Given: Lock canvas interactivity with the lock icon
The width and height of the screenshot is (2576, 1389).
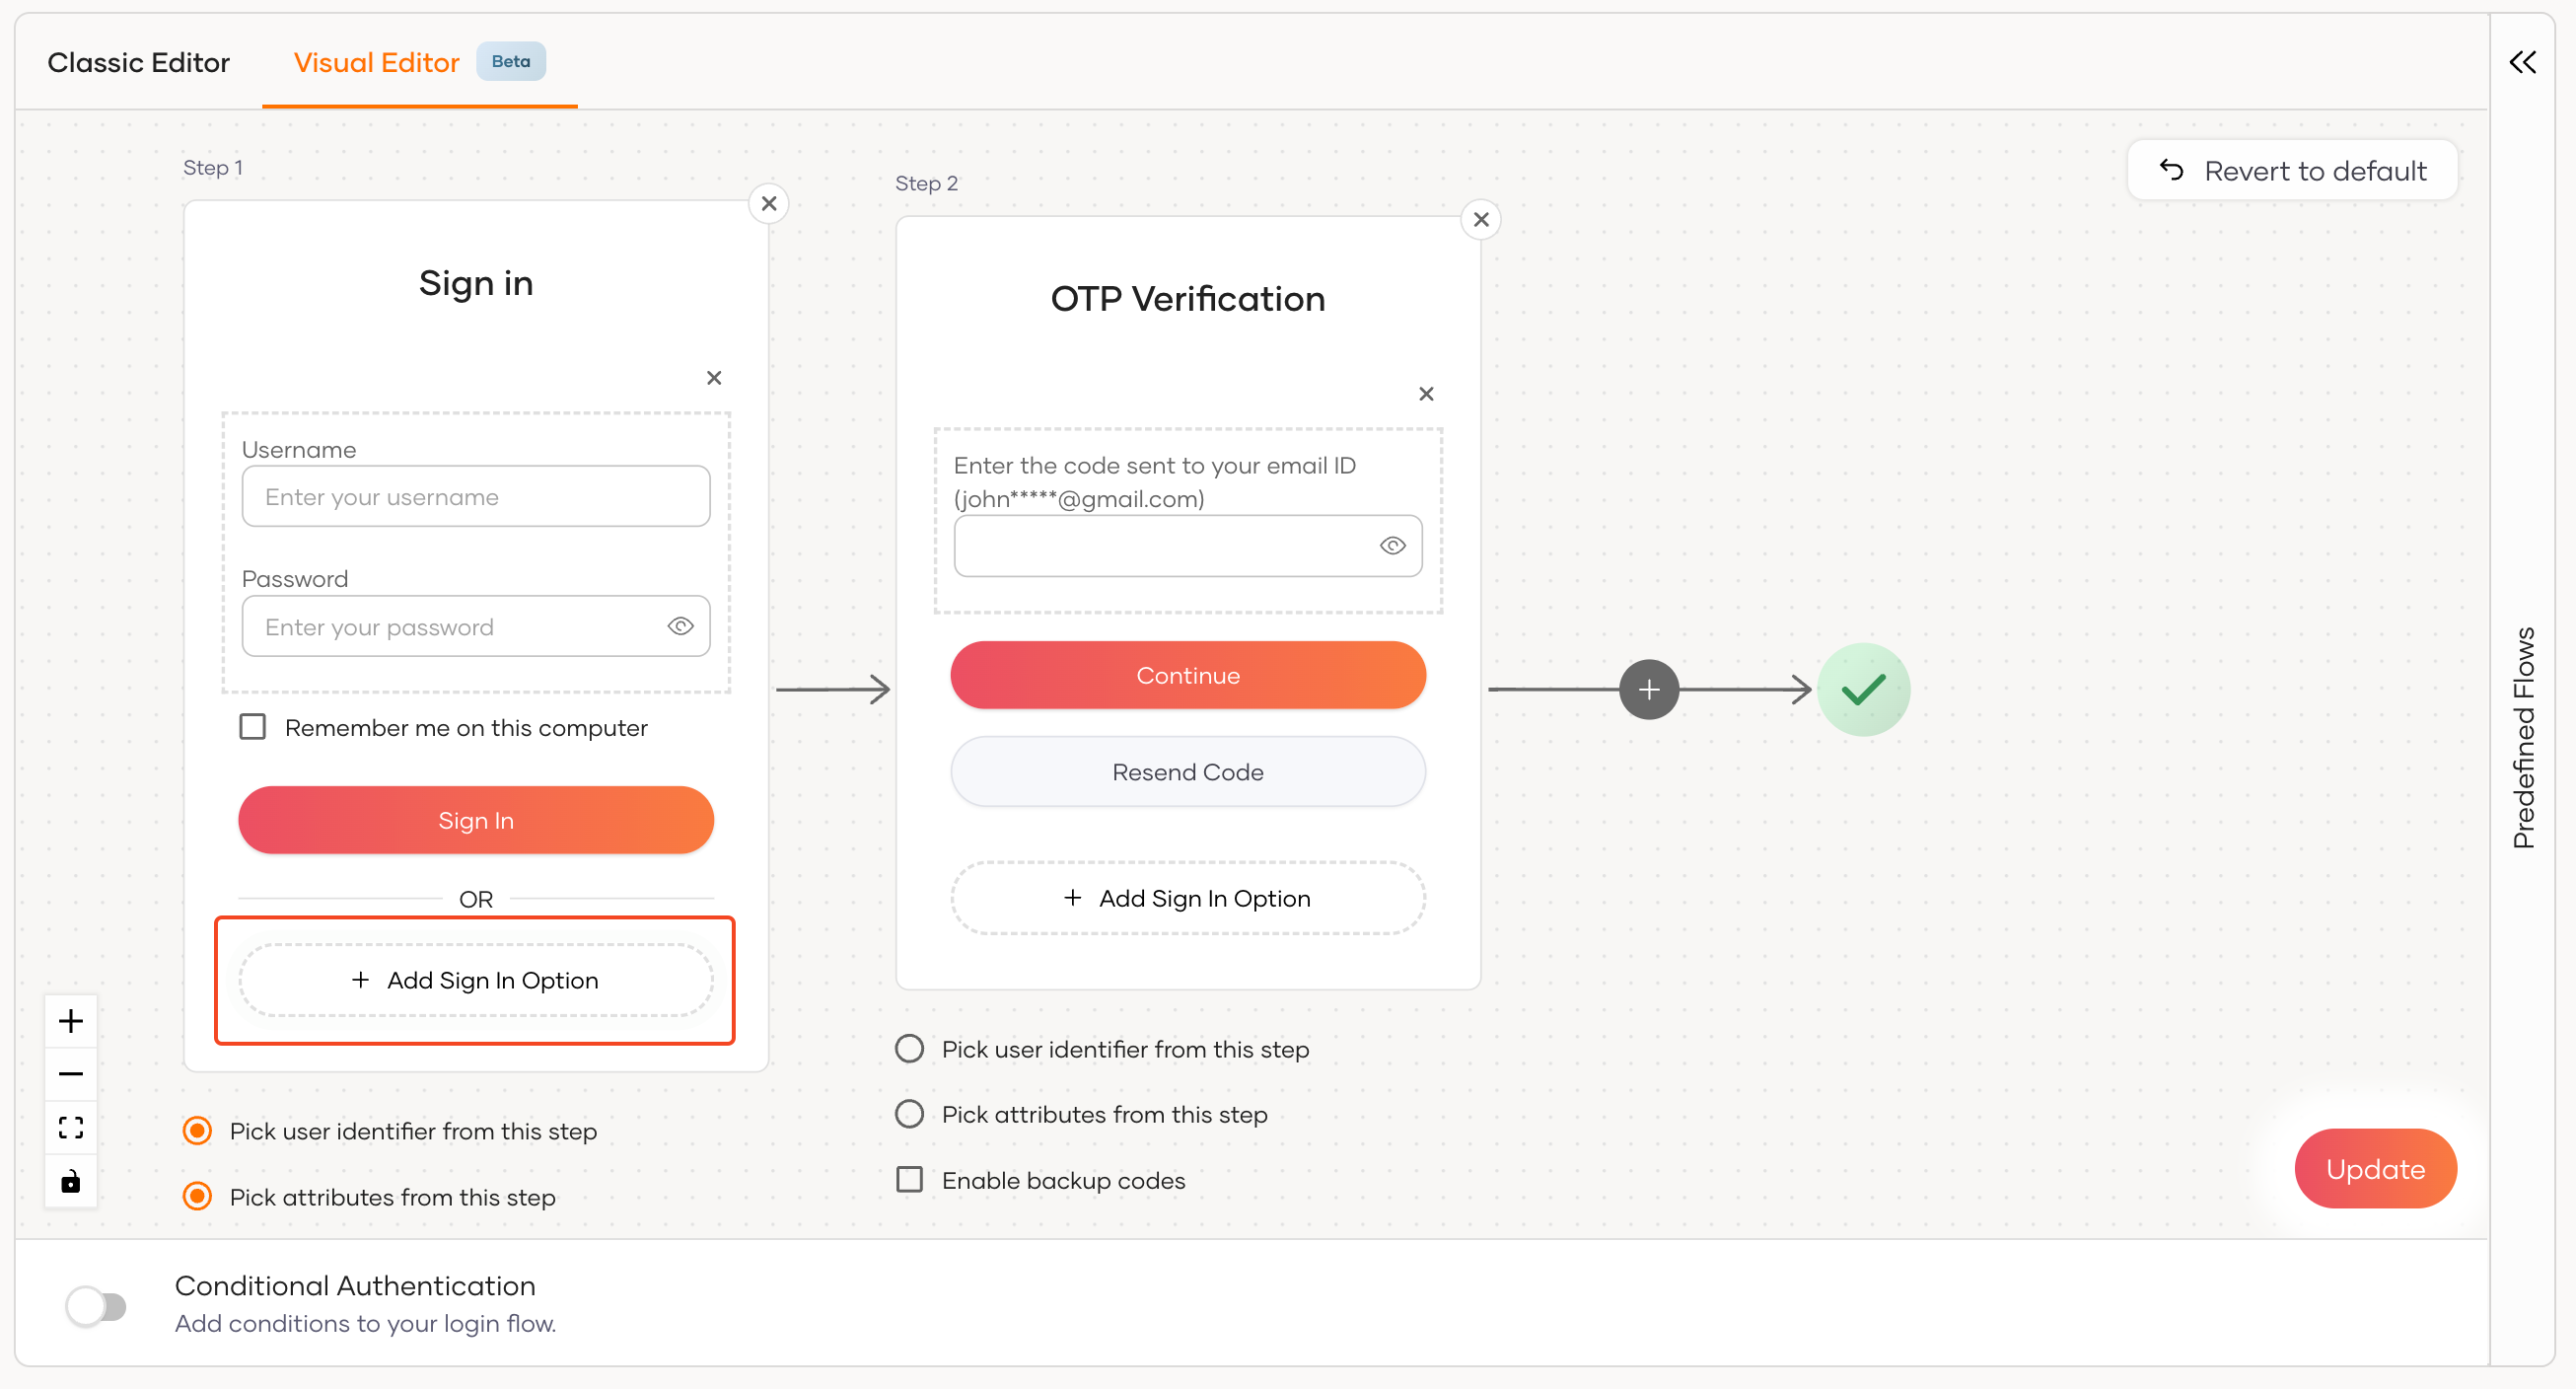Looking at the screenshot, I should 71,1181.
